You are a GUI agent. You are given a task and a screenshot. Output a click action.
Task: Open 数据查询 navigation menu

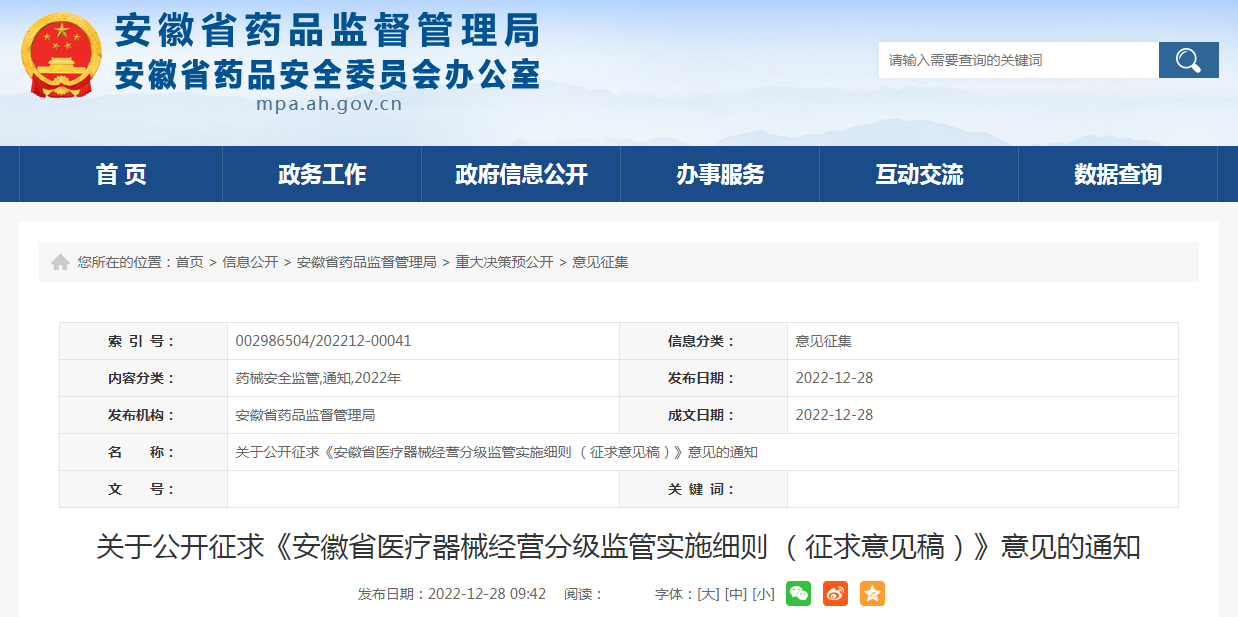[x=1118, y=174]
